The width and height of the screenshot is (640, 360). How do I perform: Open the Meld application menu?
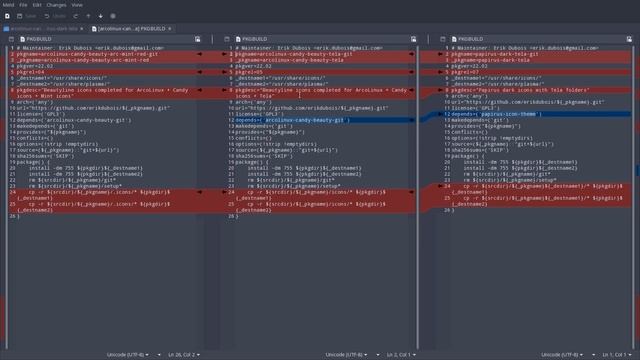[8, 5]
